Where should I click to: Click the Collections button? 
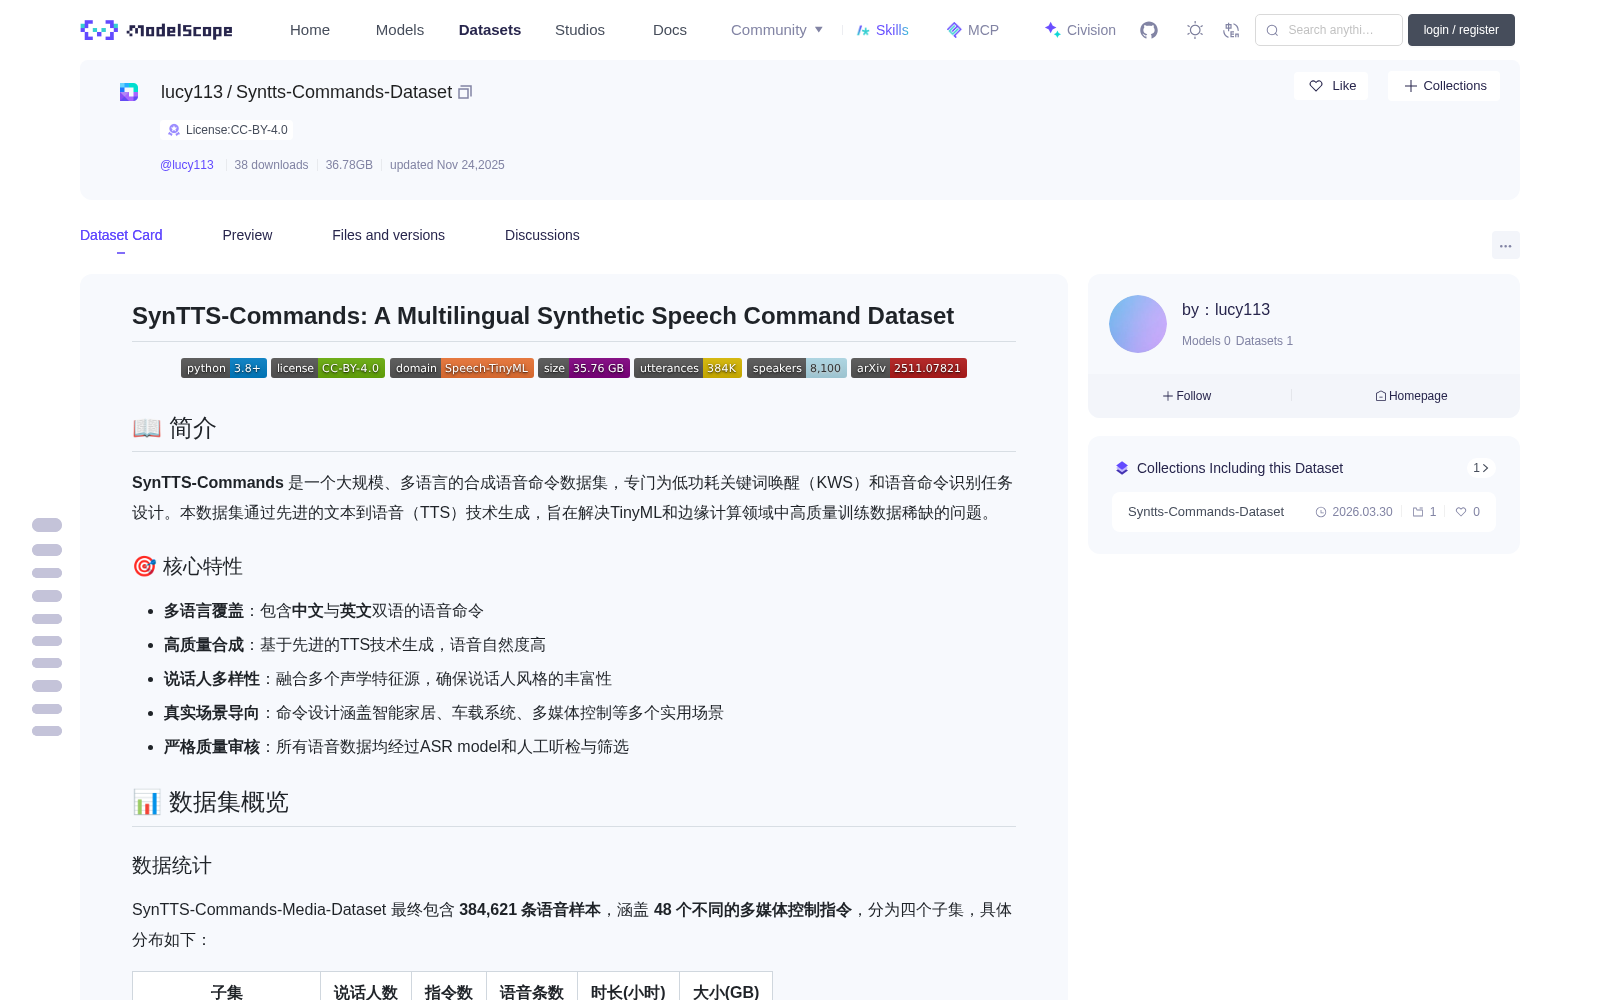(1444, 86)
